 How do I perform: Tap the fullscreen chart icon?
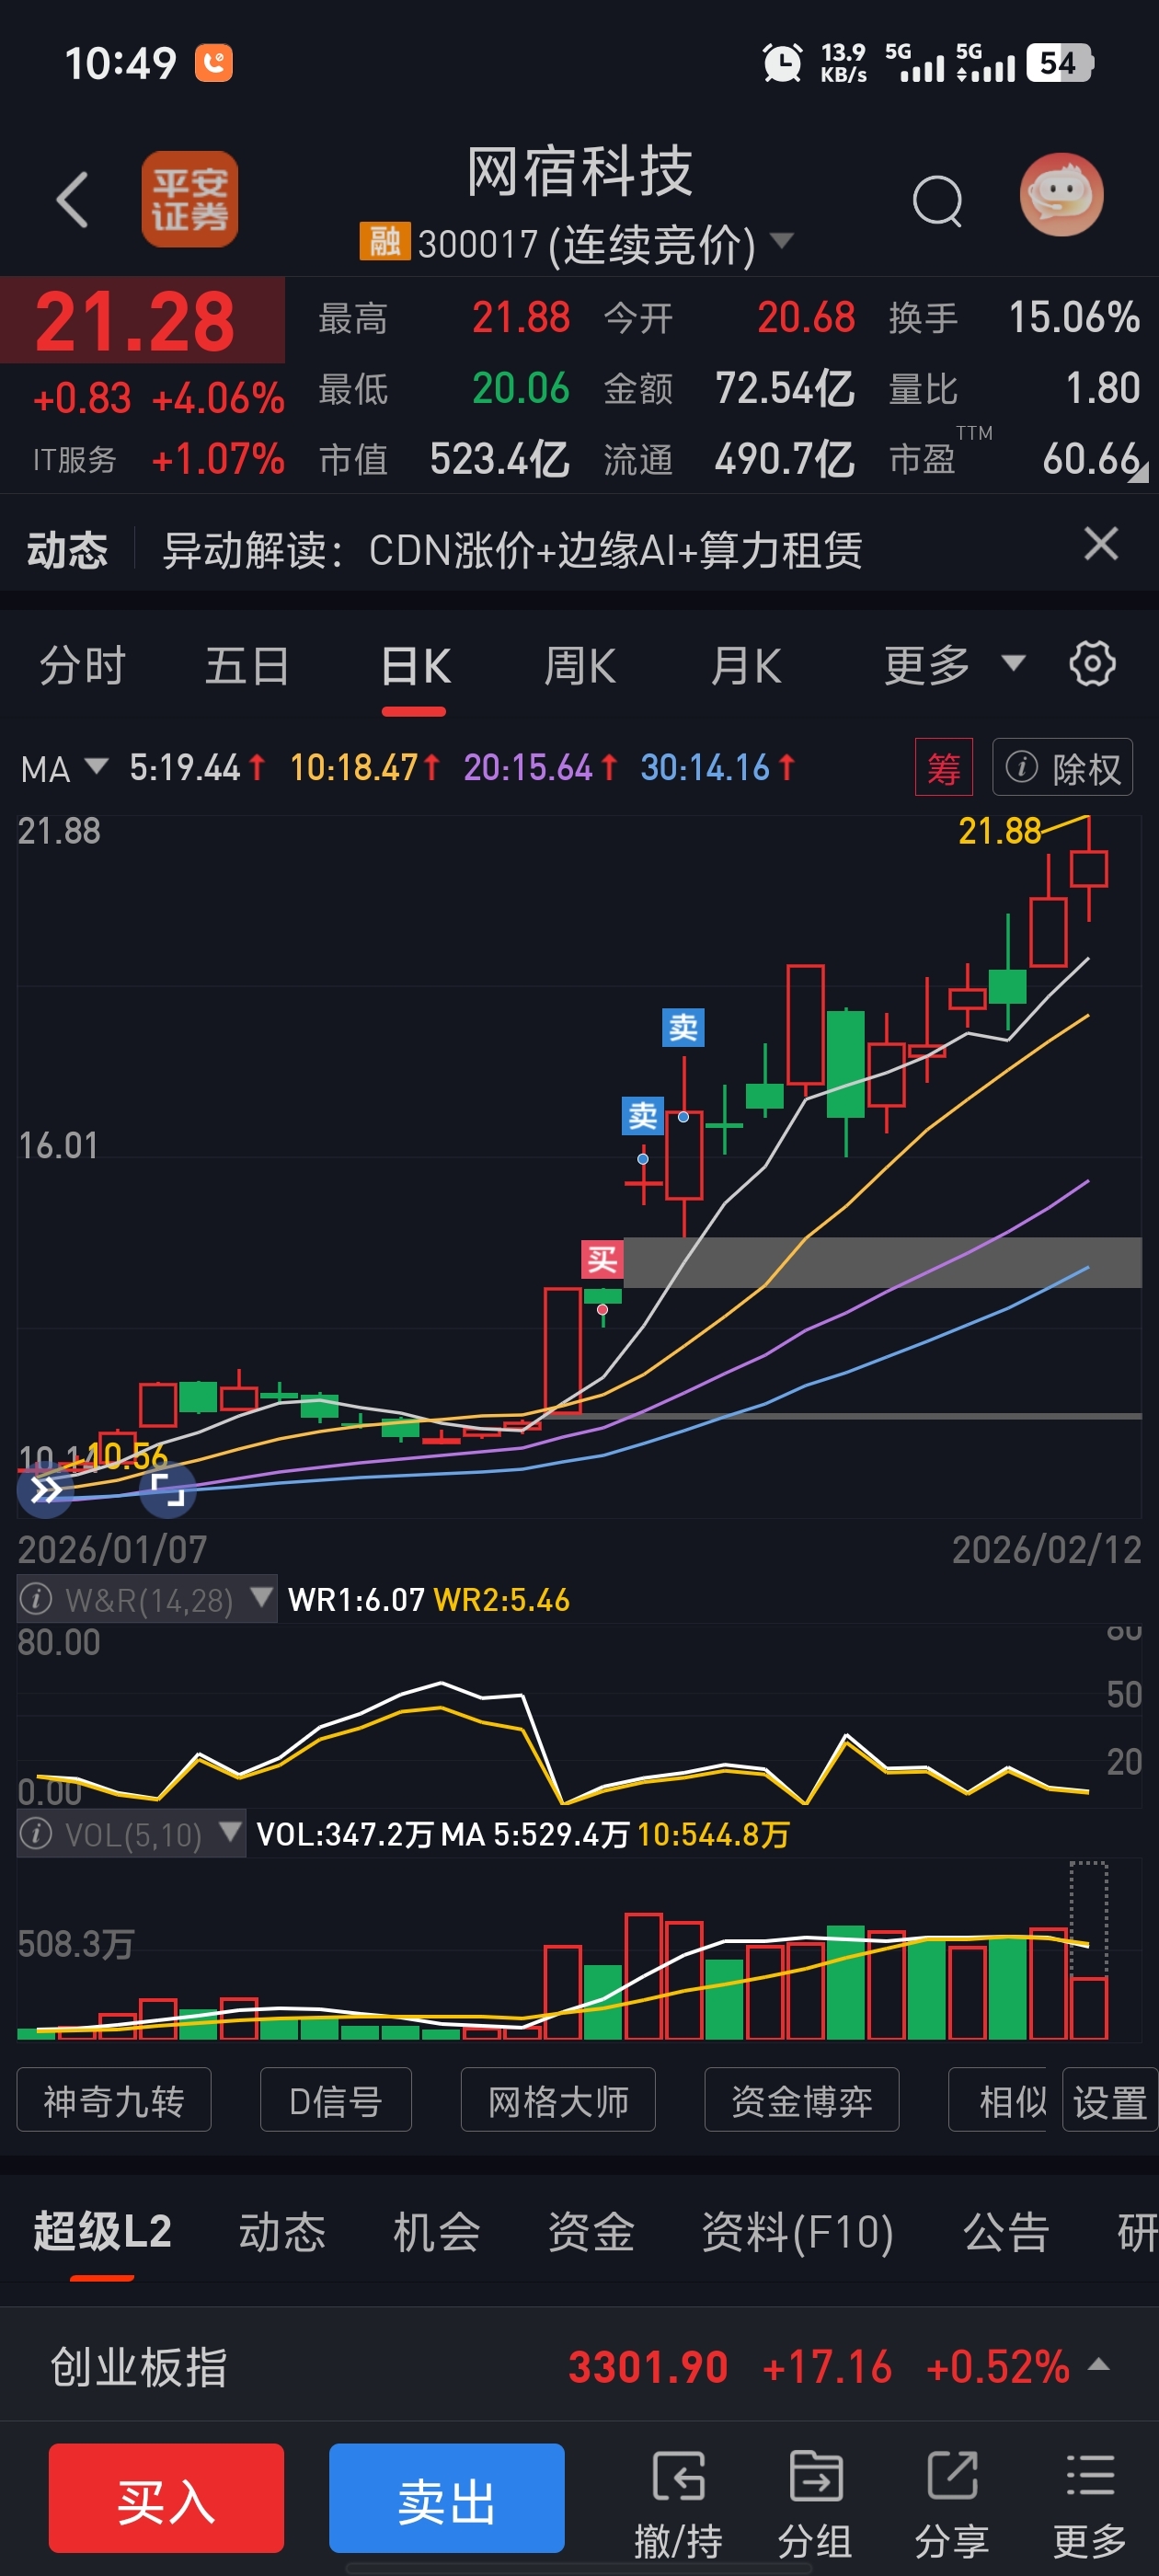(167, 1491)
